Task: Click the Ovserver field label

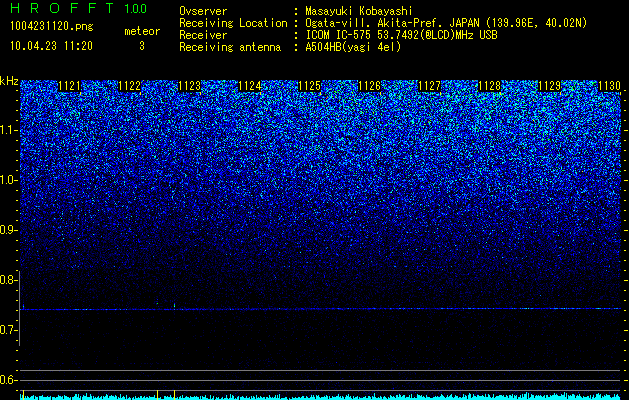Action: (203, 11)
